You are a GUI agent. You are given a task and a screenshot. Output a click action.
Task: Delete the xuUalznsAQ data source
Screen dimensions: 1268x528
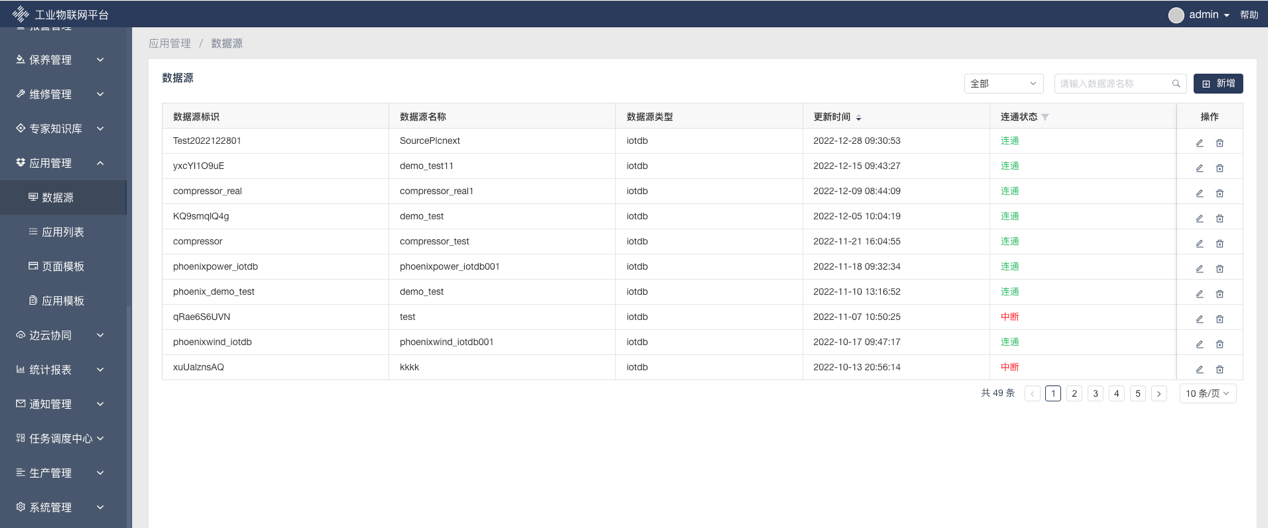coord(1220,369)
